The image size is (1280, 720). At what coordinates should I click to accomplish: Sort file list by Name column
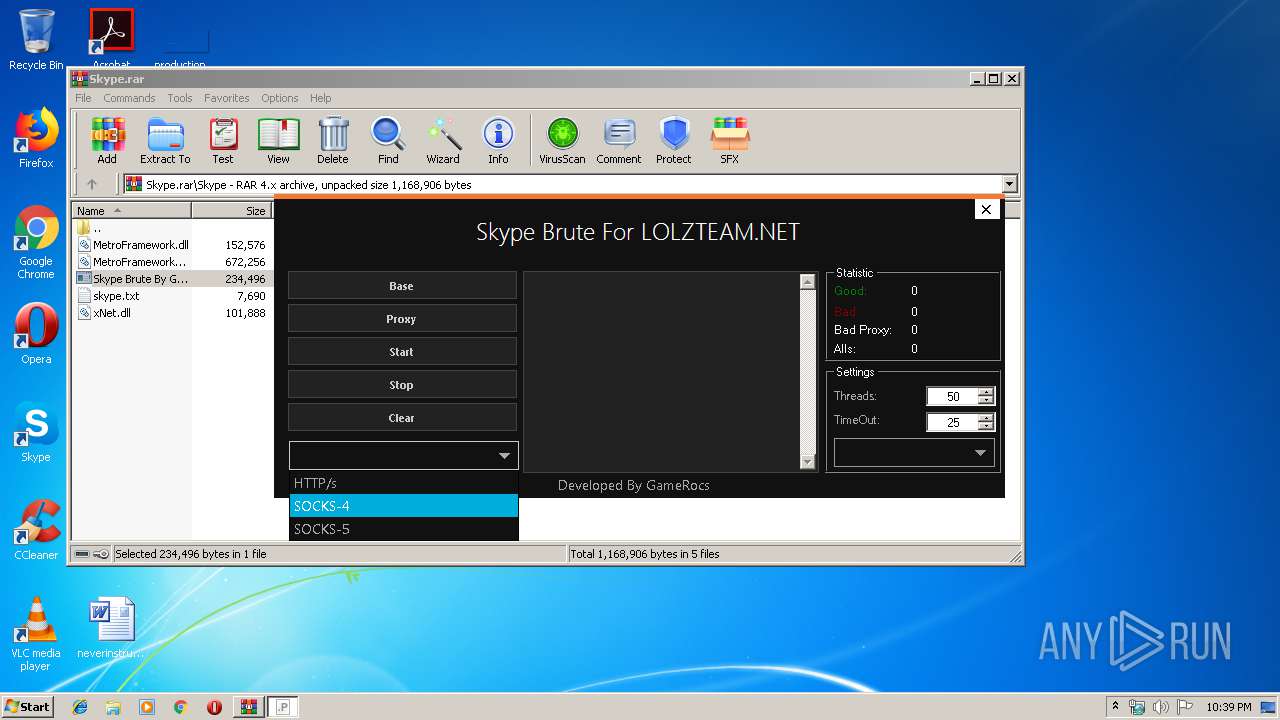coord(132,210)
